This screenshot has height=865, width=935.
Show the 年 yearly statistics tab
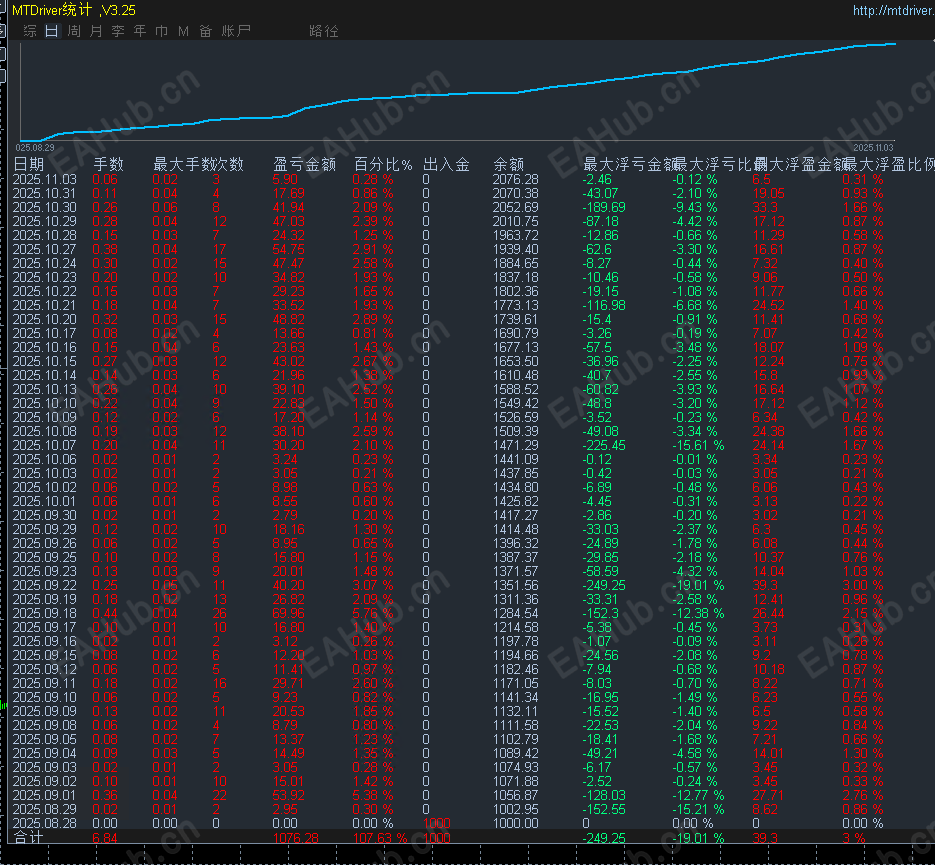coord(140,31)
